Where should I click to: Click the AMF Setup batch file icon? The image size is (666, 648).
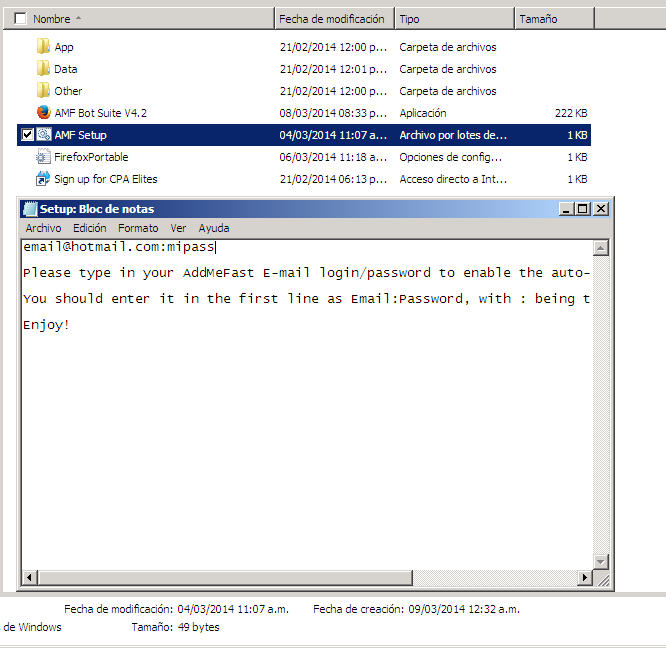43,135
